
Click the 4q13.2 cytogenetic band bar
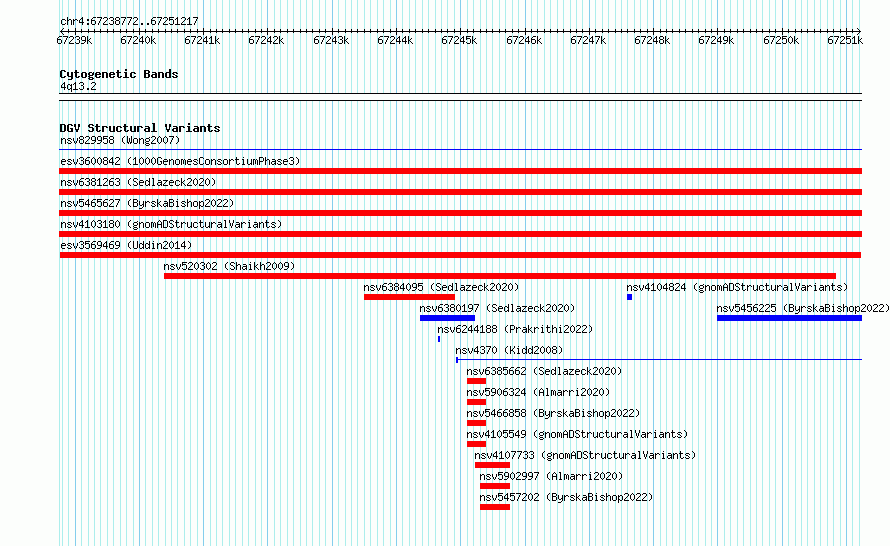(x=460, y=97)
